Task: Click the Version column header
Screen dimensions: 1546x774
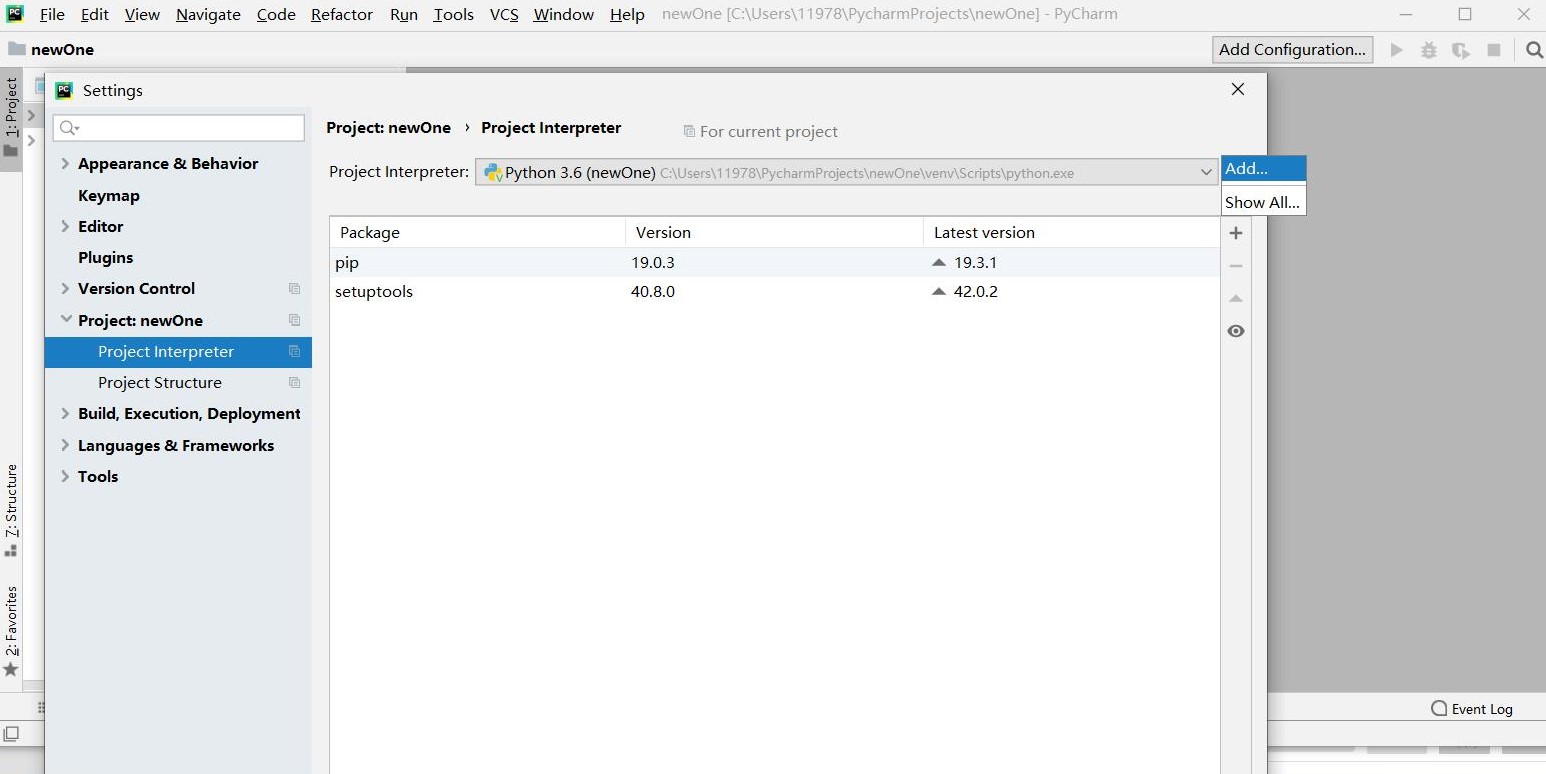Action: [x=774, y=233]
